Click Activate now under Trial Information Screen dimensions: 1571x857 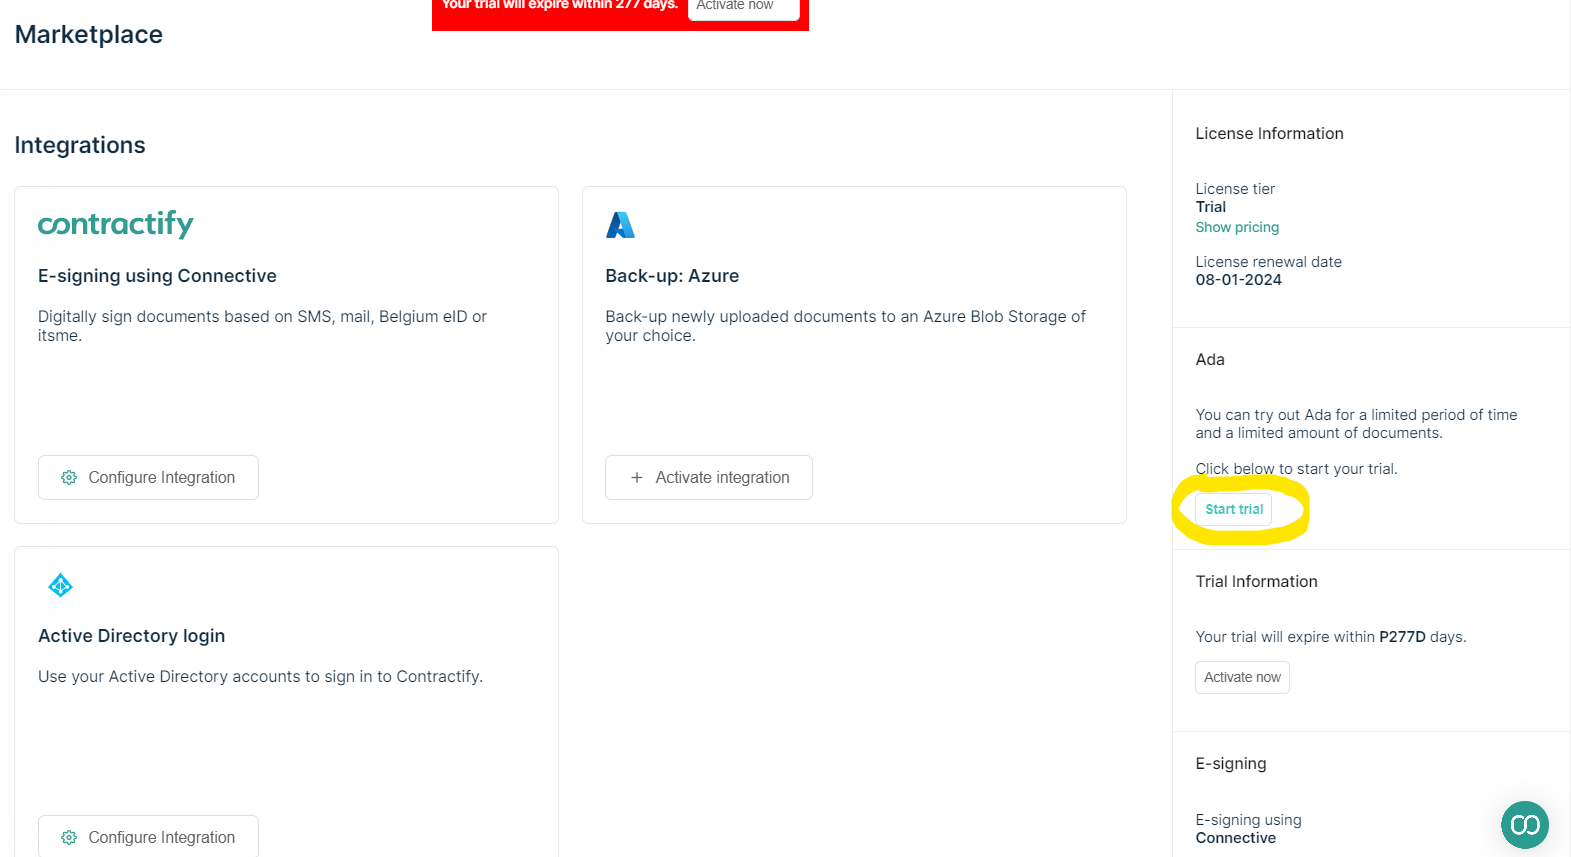[x=1242, y=677]
